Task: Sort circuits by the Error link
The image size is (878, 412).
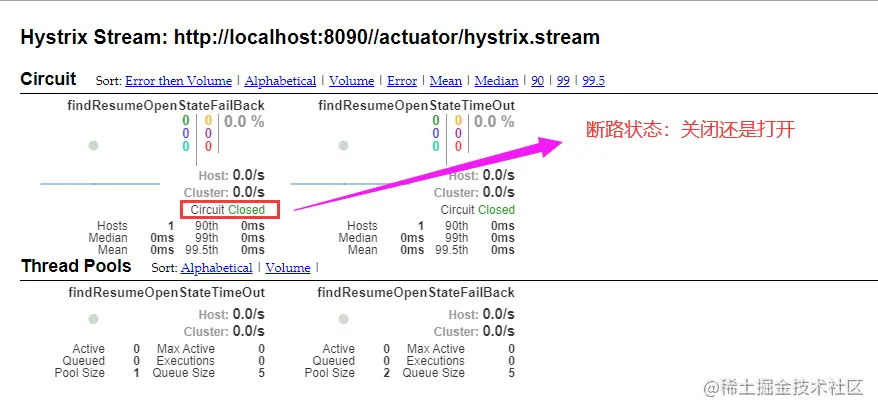Action: point(401,81)
